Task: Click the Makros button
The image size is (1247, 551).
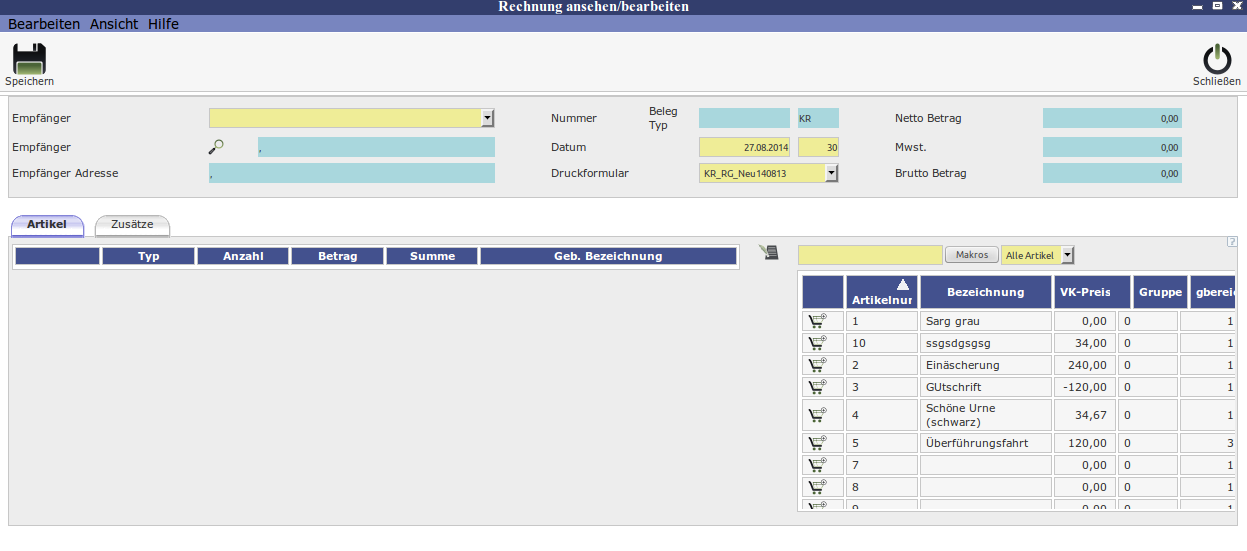Action: 971,255
